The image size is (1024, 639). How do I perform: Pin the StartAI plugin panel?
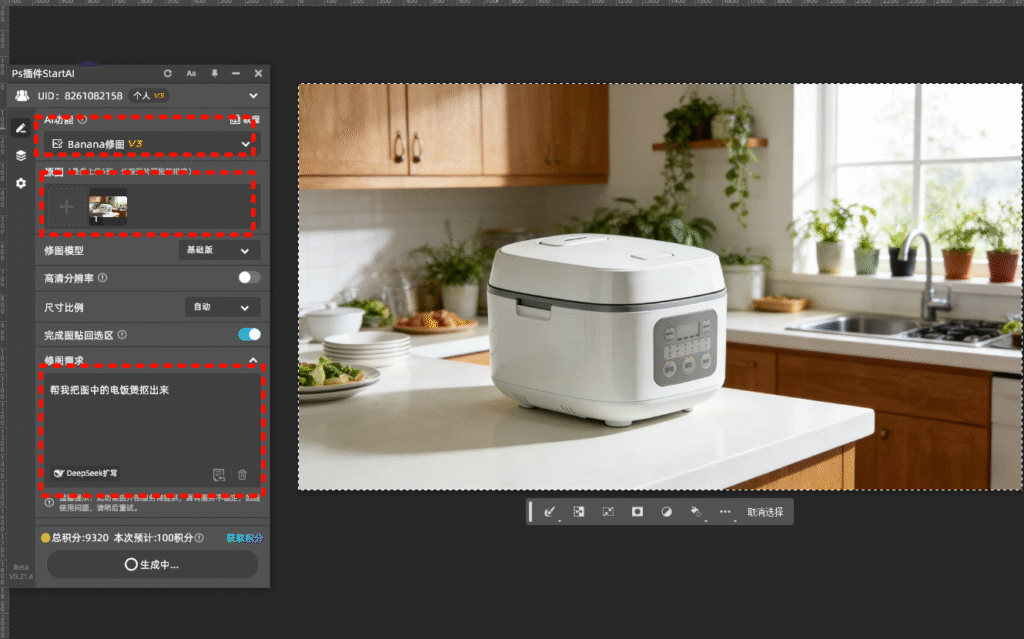coord(214,74)
